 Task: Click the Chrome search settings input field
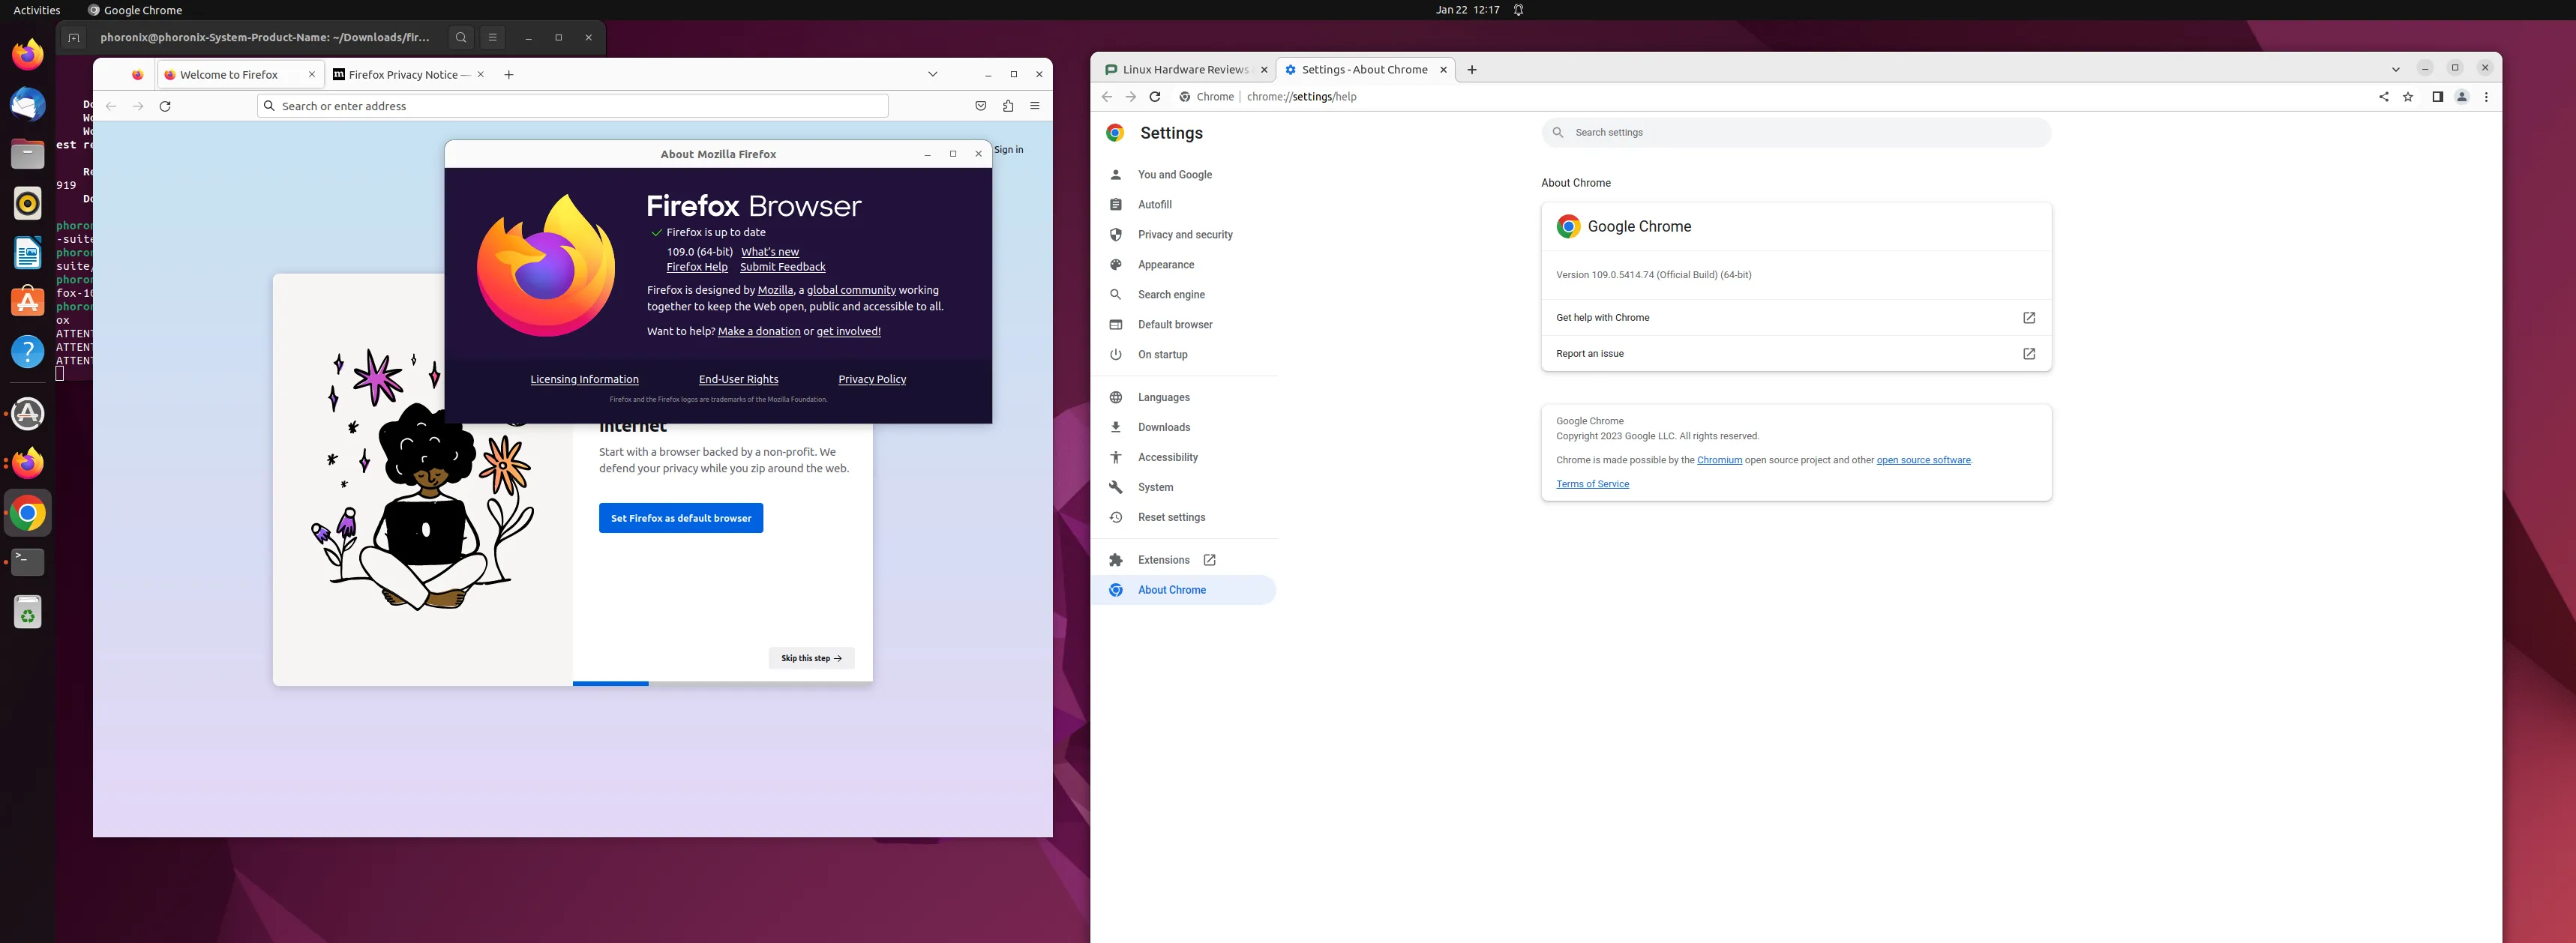(1794, 130)
